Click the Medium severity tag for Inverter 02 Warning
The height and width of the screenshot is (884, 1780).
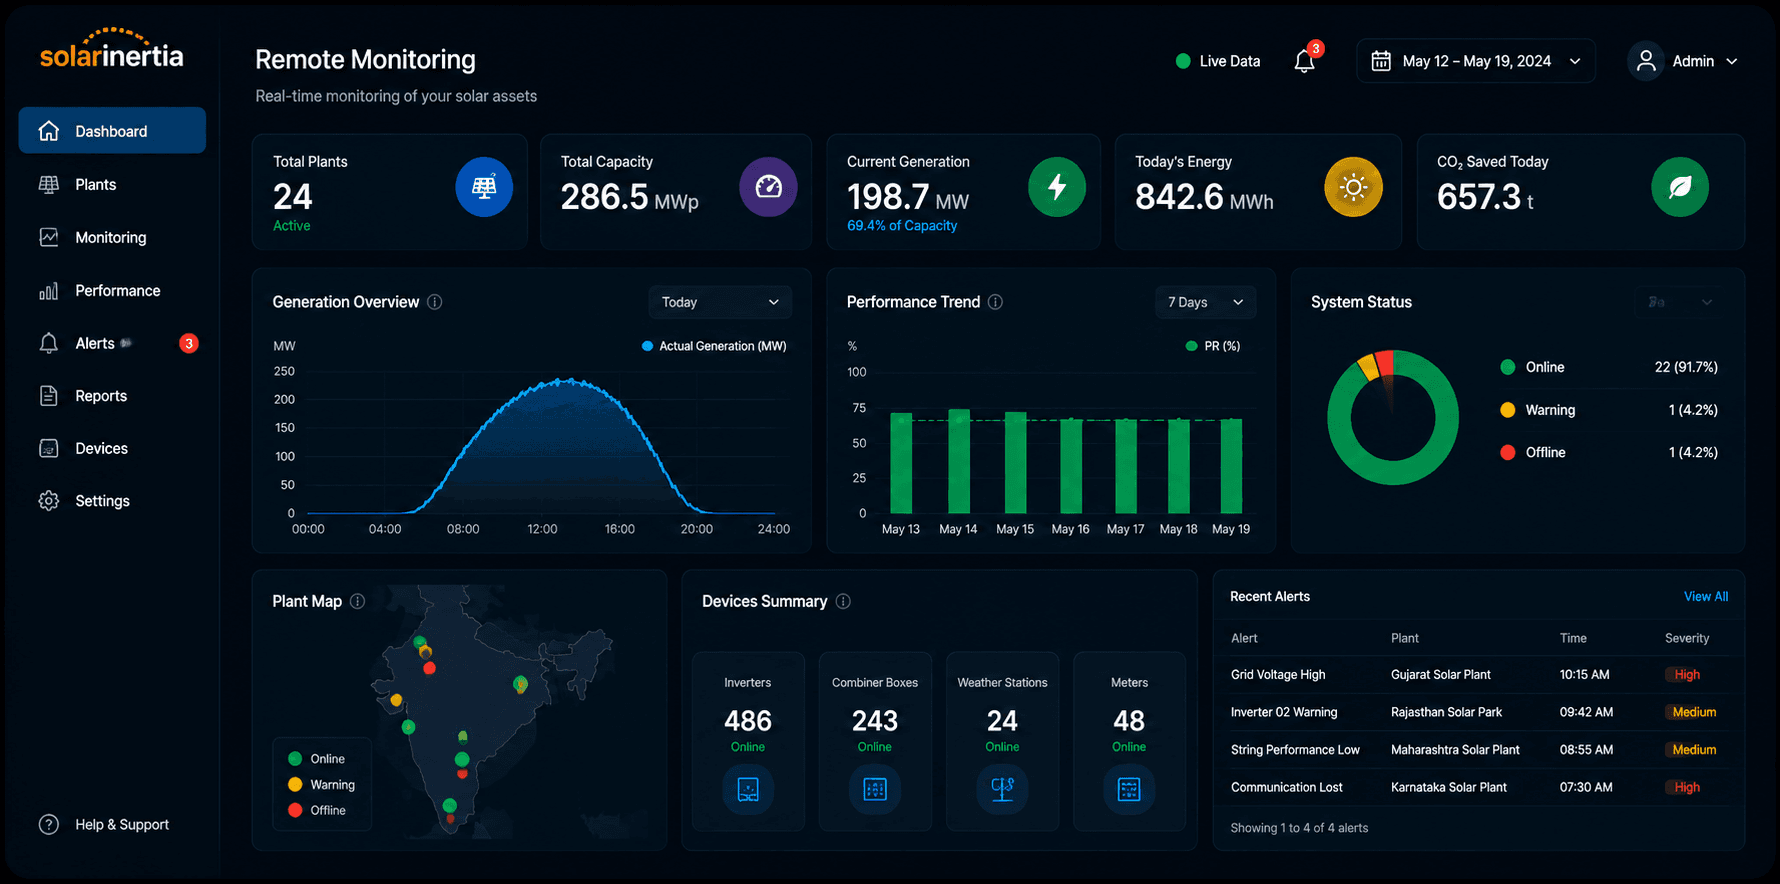(x=1694, y=712)
